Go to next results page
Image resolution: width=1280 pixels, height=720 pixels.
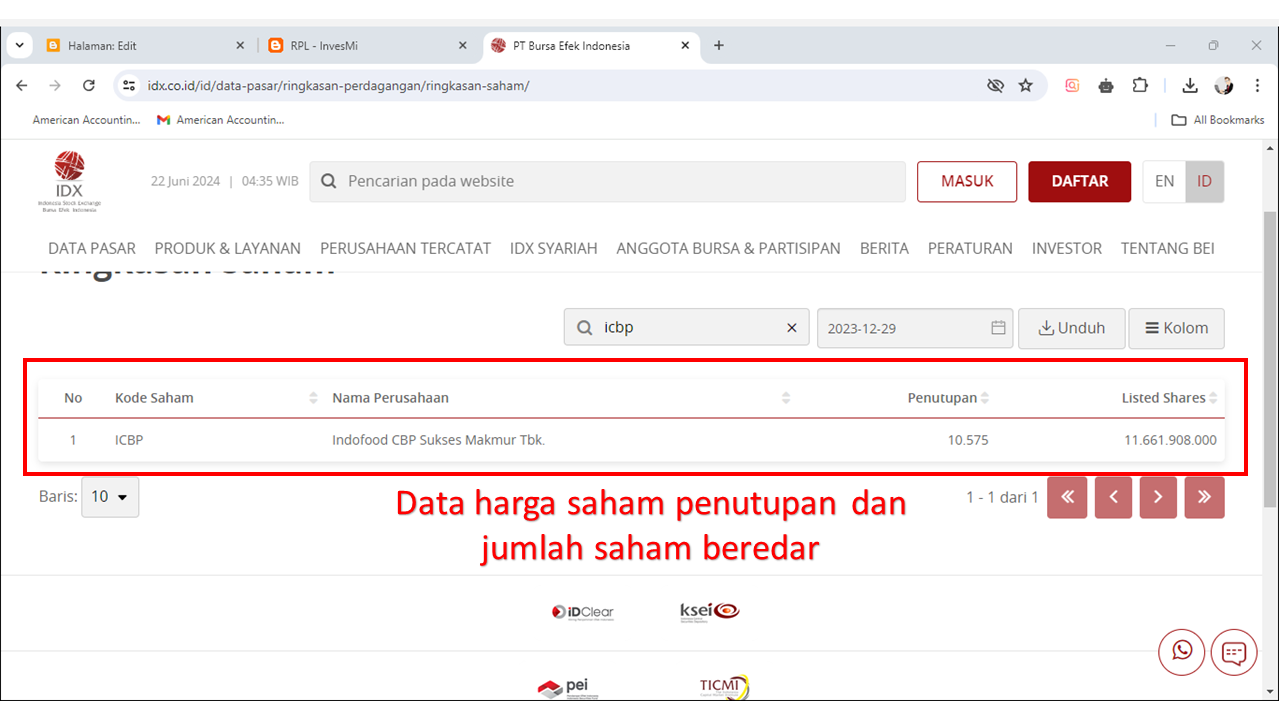coord(1158,497)
